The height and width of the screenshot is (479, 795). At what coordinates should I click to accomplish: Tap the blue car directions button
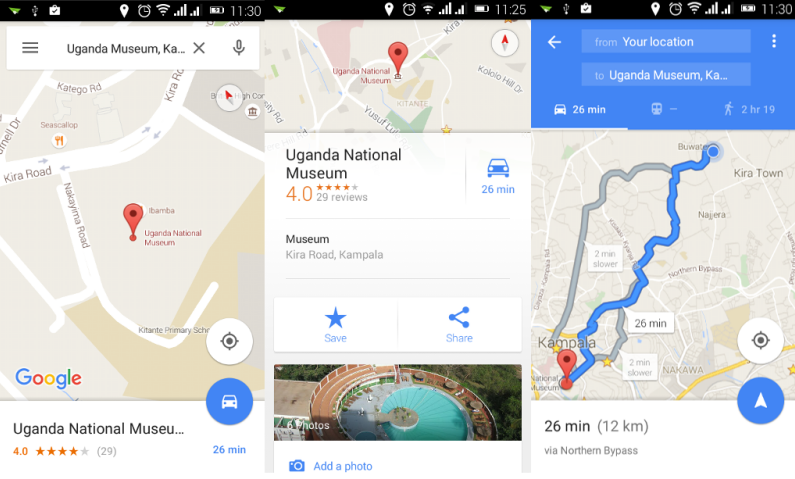[229, 401]
